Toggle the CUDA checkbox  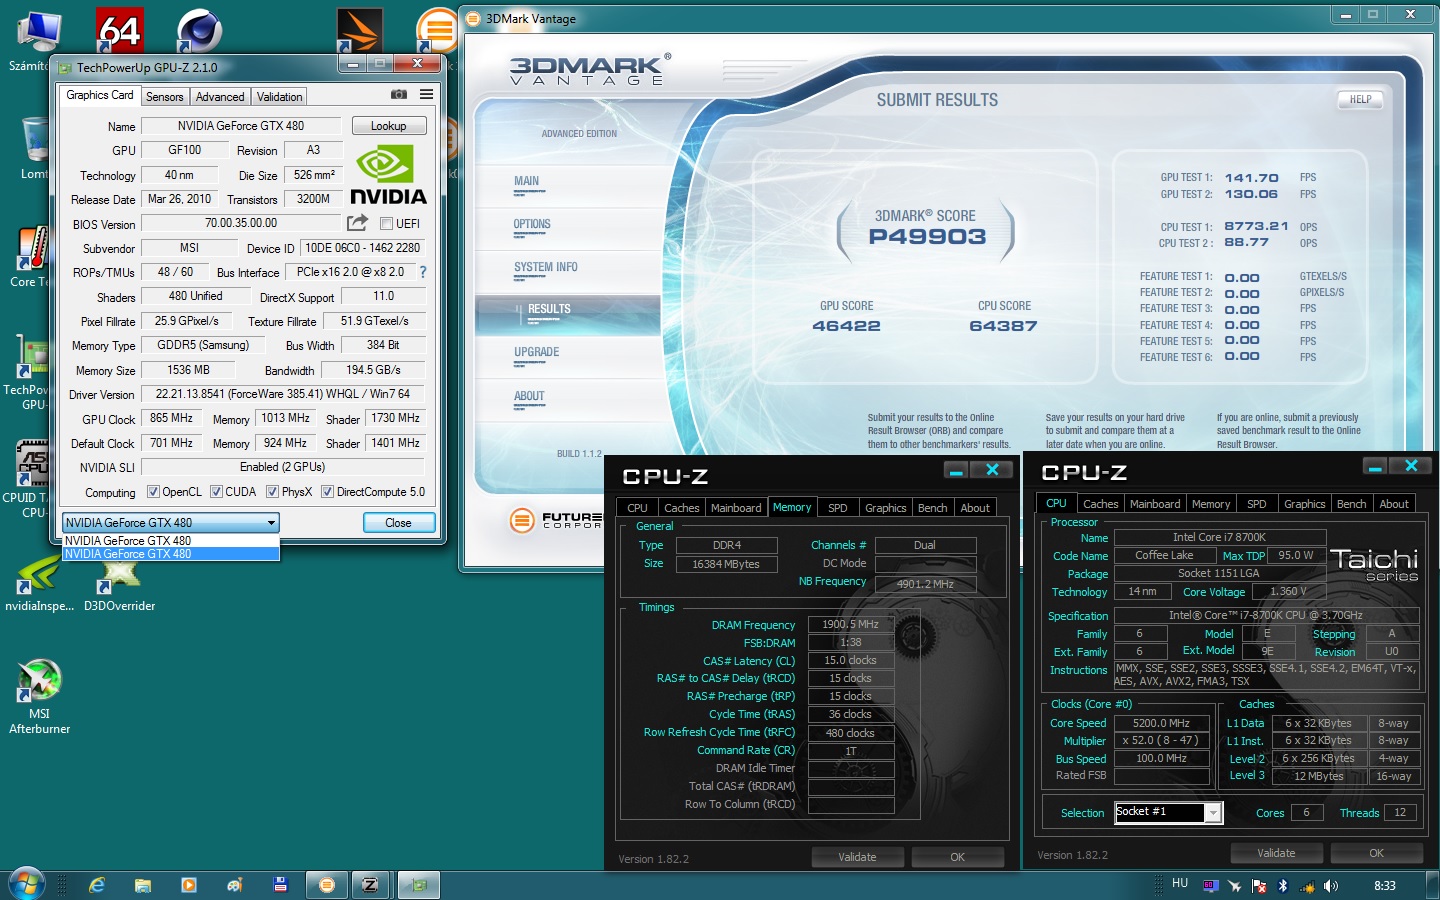coord(216,492)
